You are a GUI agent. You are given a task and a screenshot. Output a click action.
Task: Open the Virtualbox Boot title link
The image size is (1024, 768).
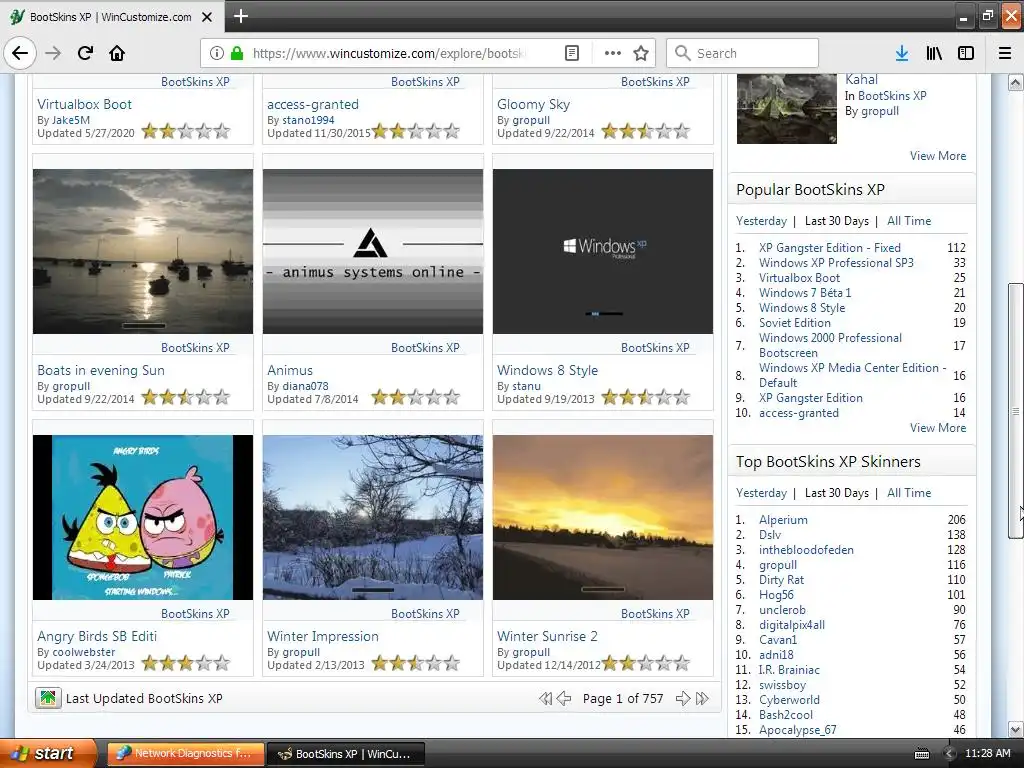84,104
